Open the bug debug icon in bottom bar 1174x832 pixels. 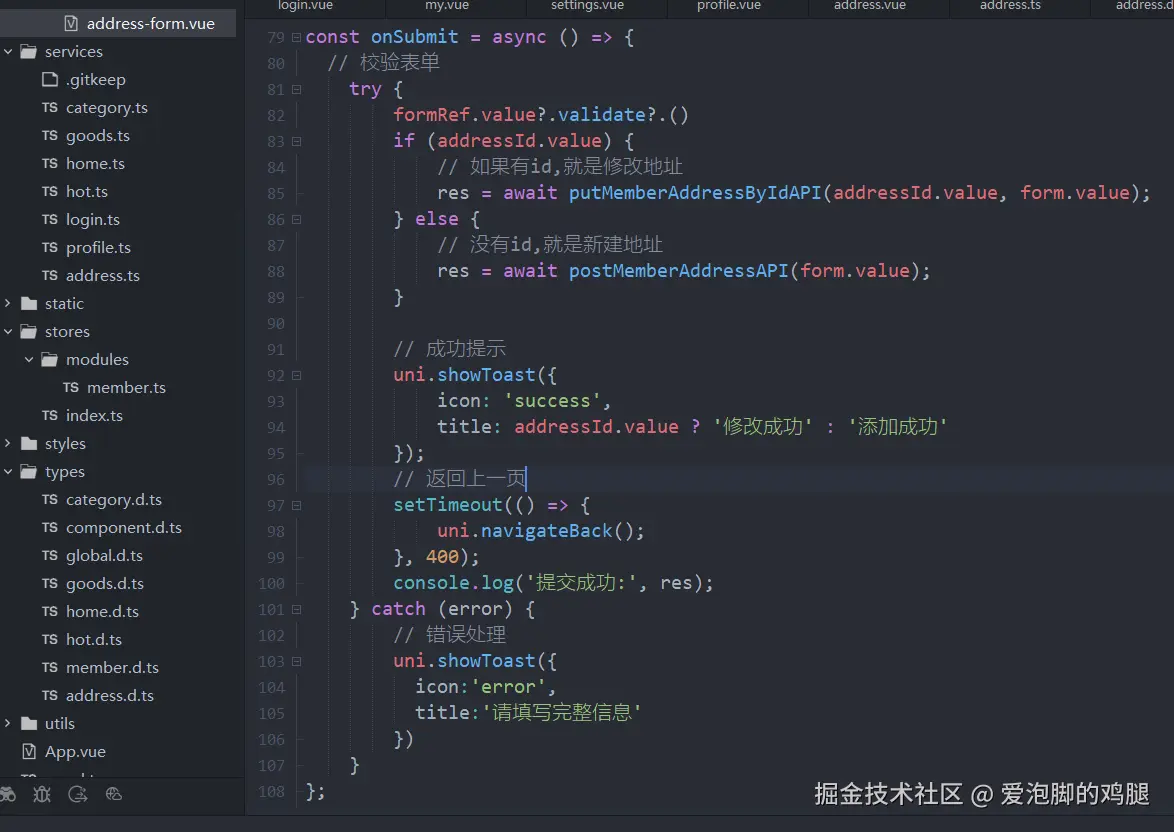[42, 795]
